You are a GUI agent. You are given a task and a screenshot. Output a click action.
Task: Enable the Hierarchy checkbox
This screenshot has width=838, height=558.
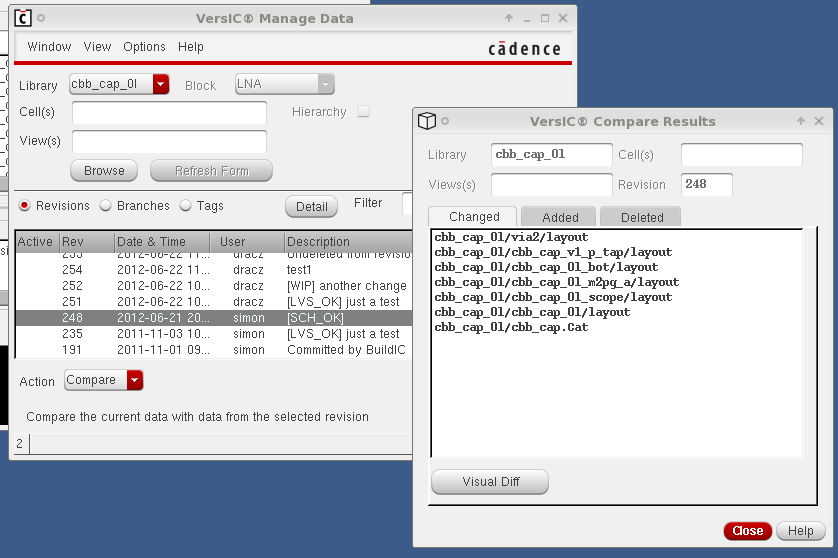tap(363, 112)
